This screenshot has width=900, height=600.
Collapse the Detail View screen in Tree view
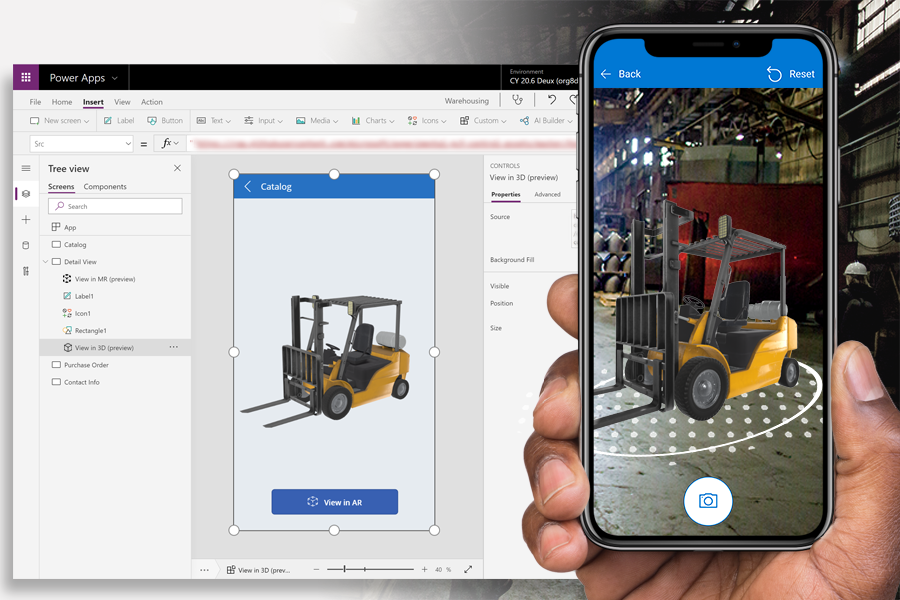[x=47, y=261]
